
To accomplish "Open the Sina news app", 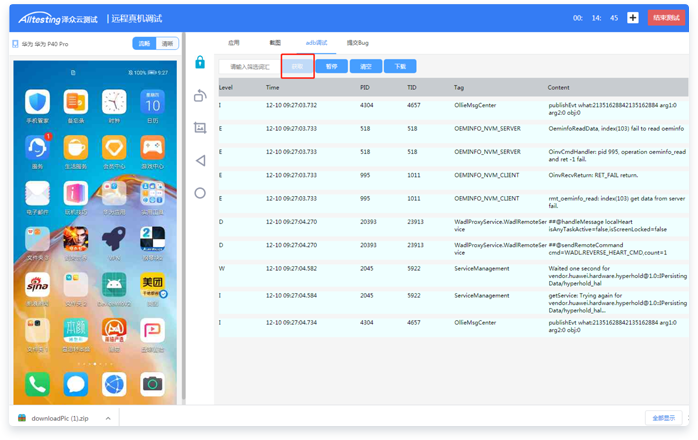I will tap(37, 285).
